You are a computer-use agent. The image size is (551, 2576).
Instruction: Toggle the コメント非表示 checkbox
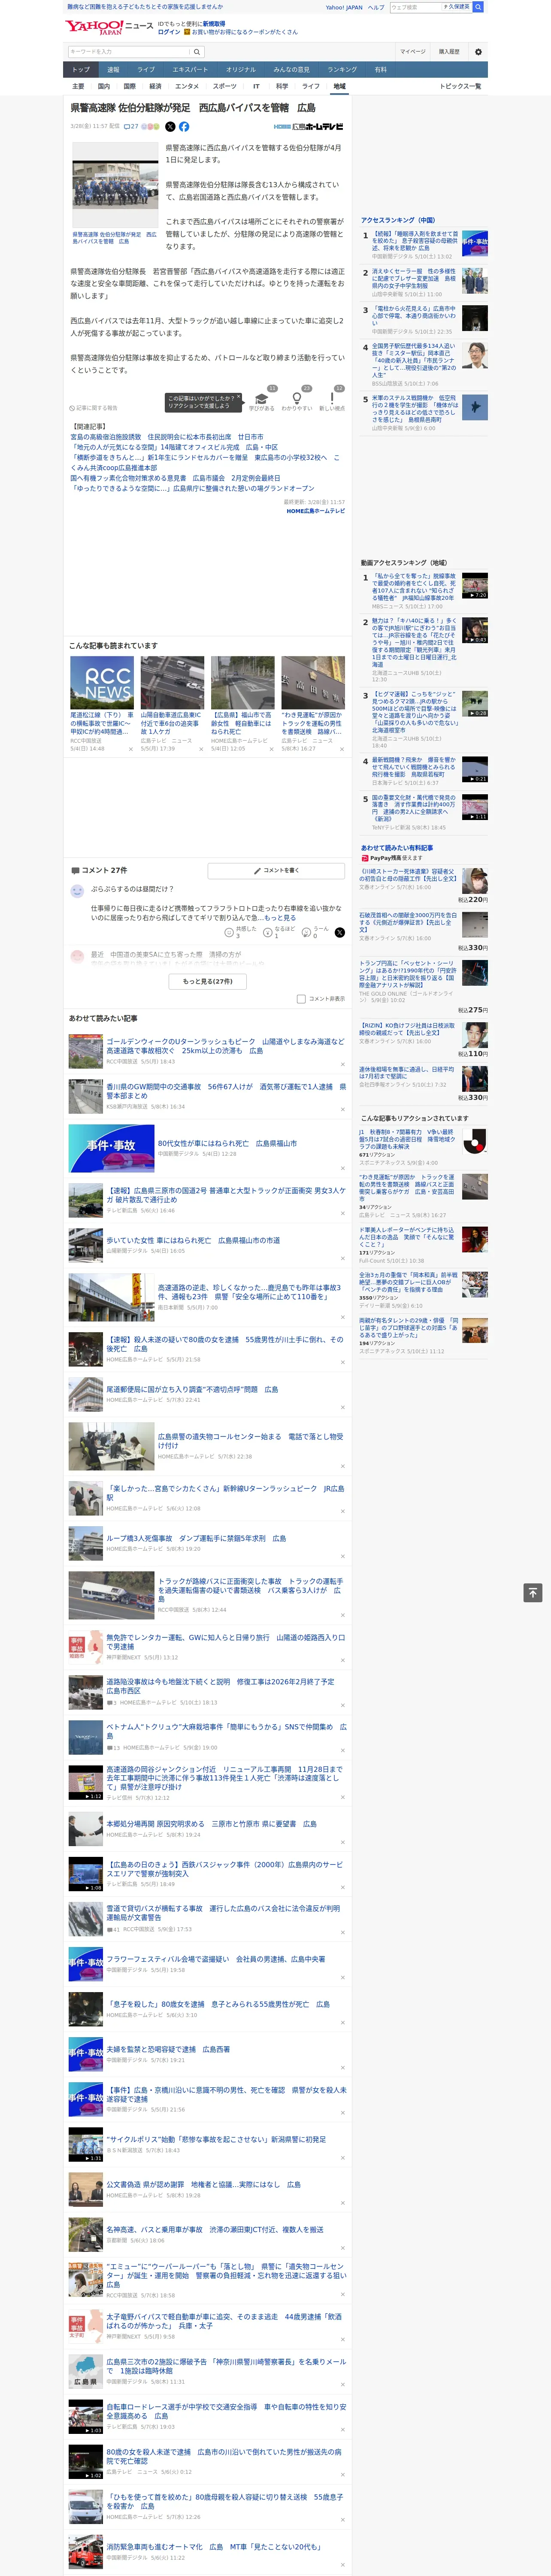(301, 999)
